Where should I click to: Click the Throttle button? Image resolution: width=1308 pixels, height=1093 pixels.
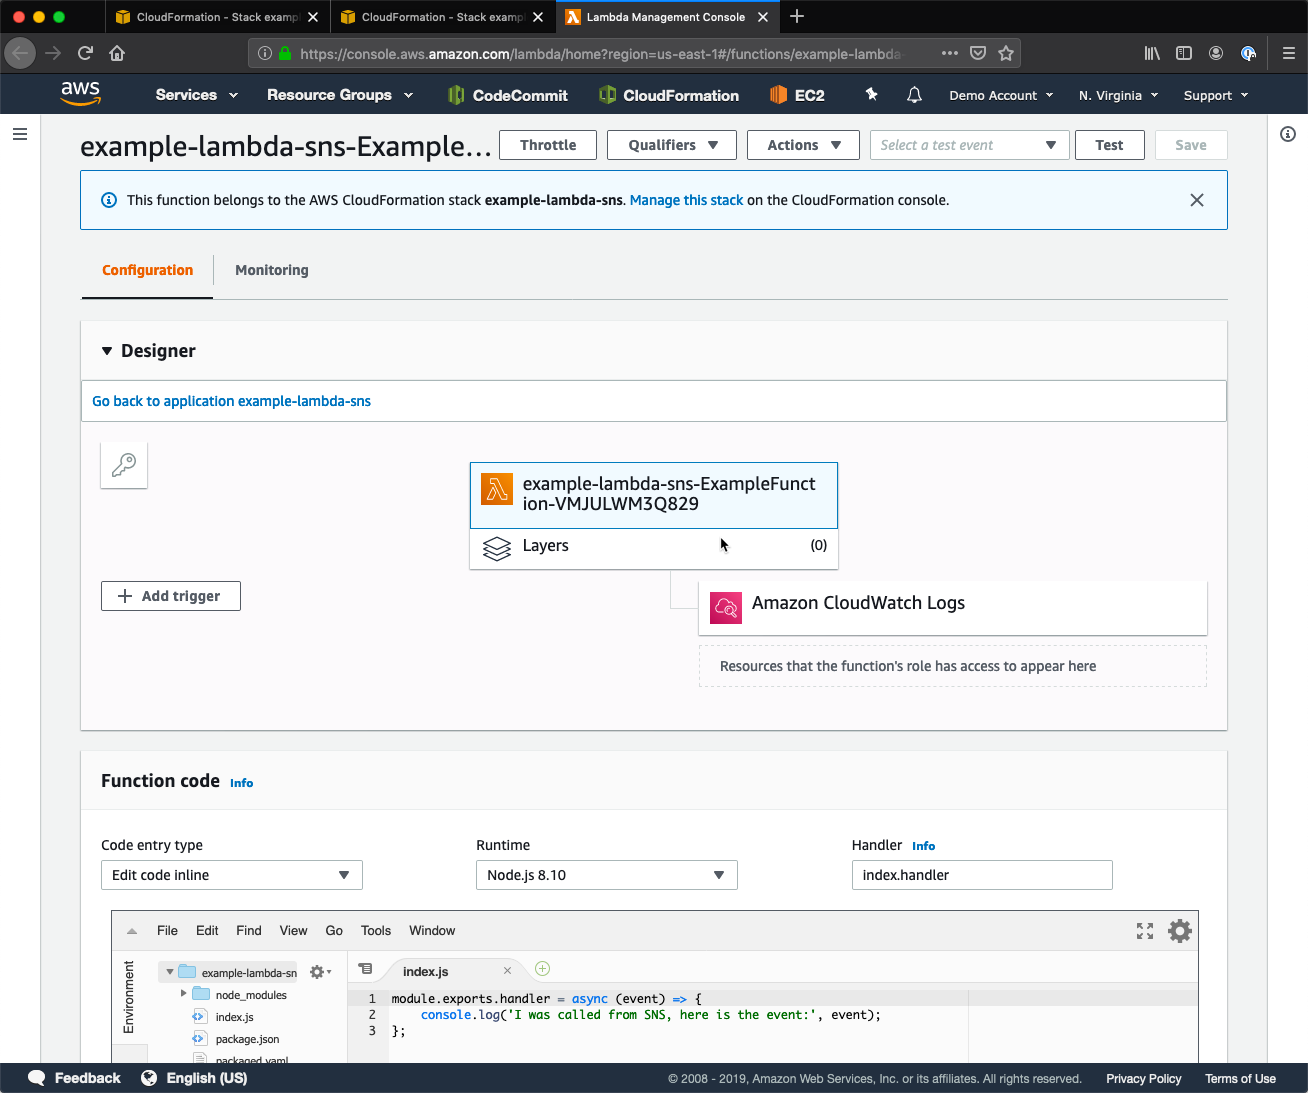547,144
